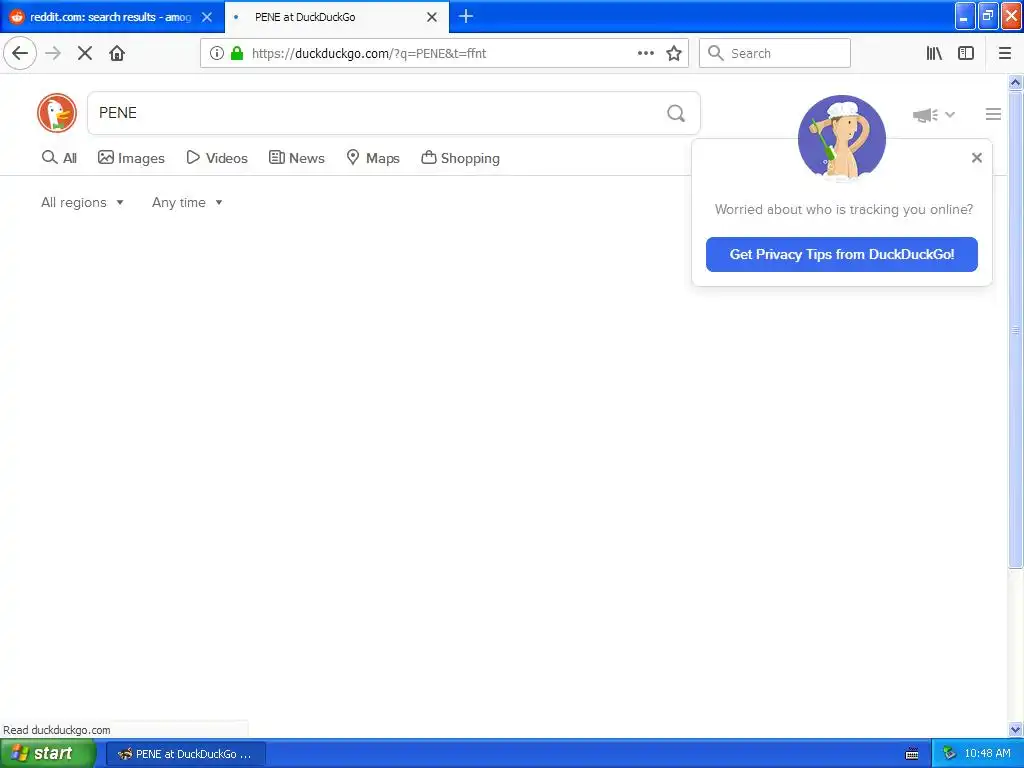Screen dimensions: 1024x768
Task: Submit search with DuckDuckGo magnifier icon
Action: tap(676, 114)
